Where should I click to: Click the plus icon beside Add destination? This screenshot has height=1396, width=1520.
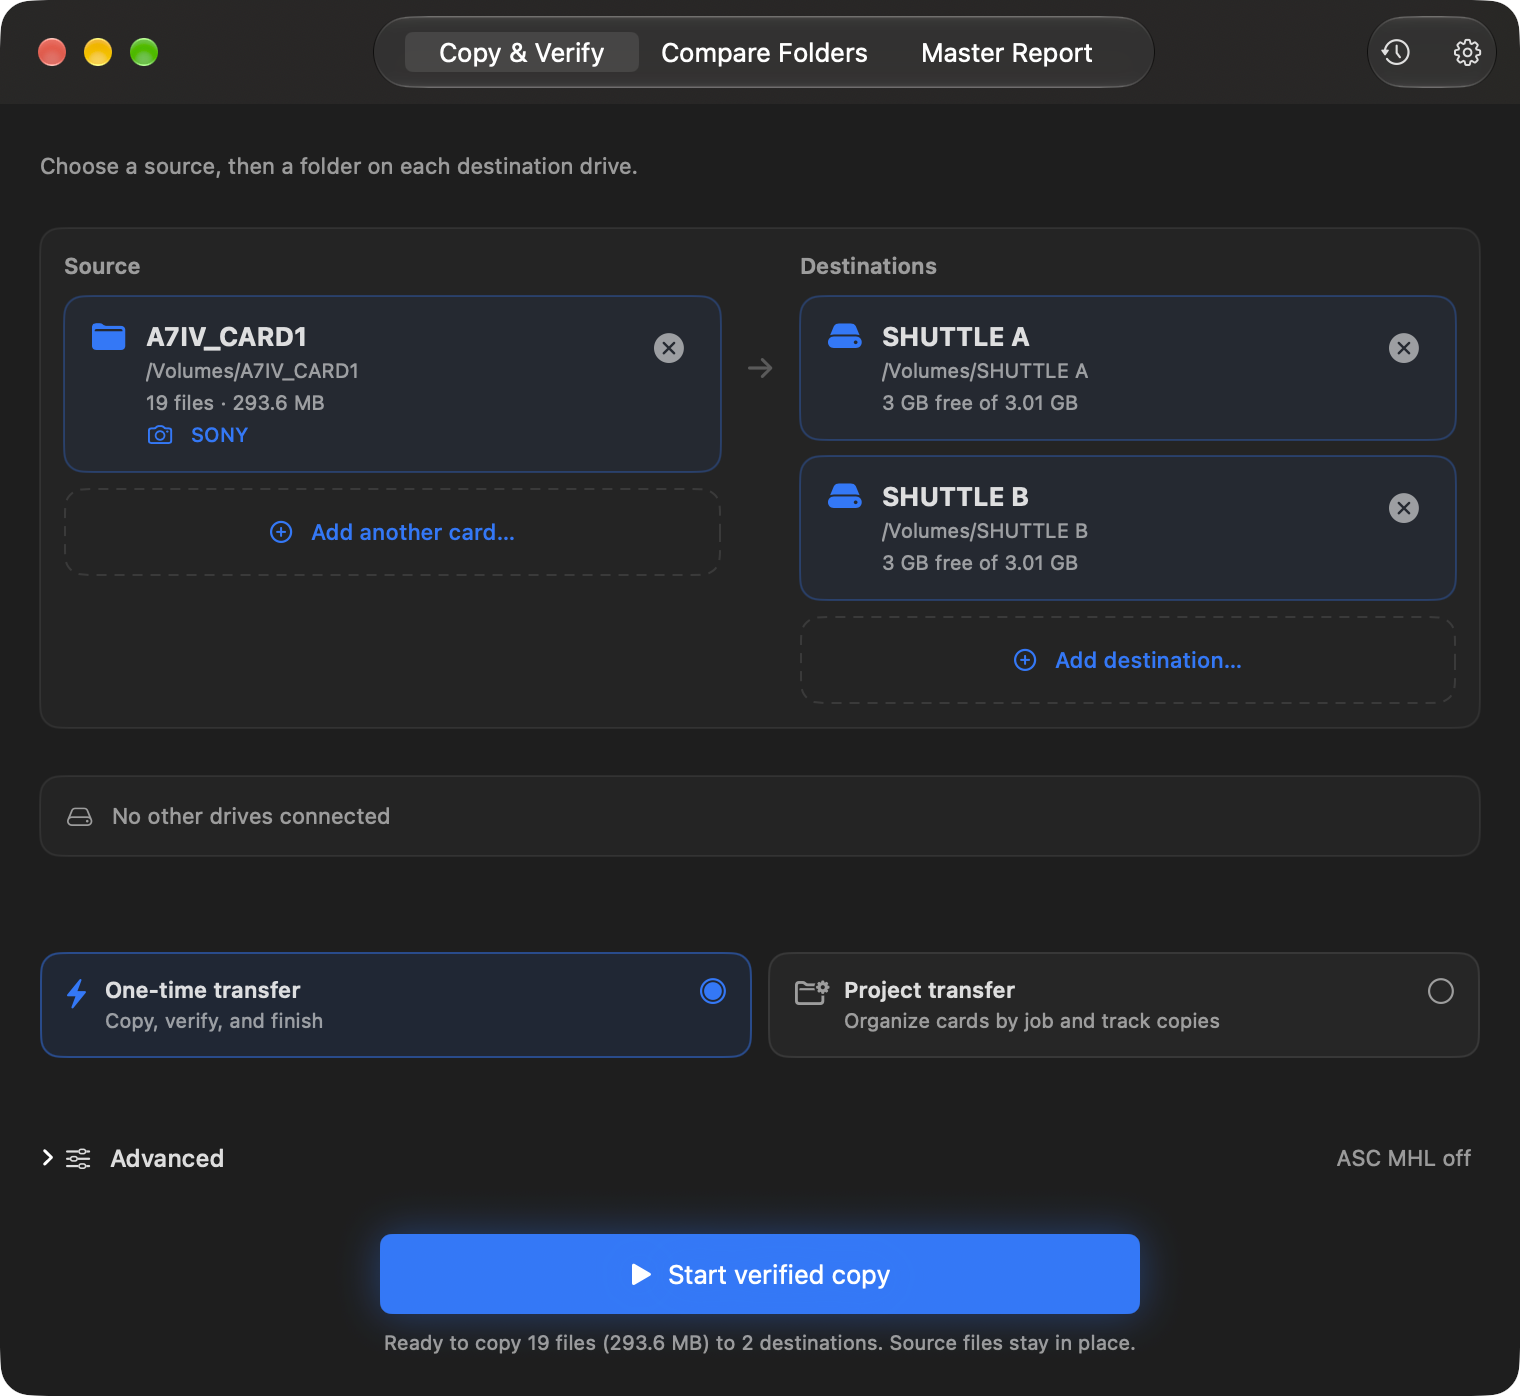tap(1025, 660)
